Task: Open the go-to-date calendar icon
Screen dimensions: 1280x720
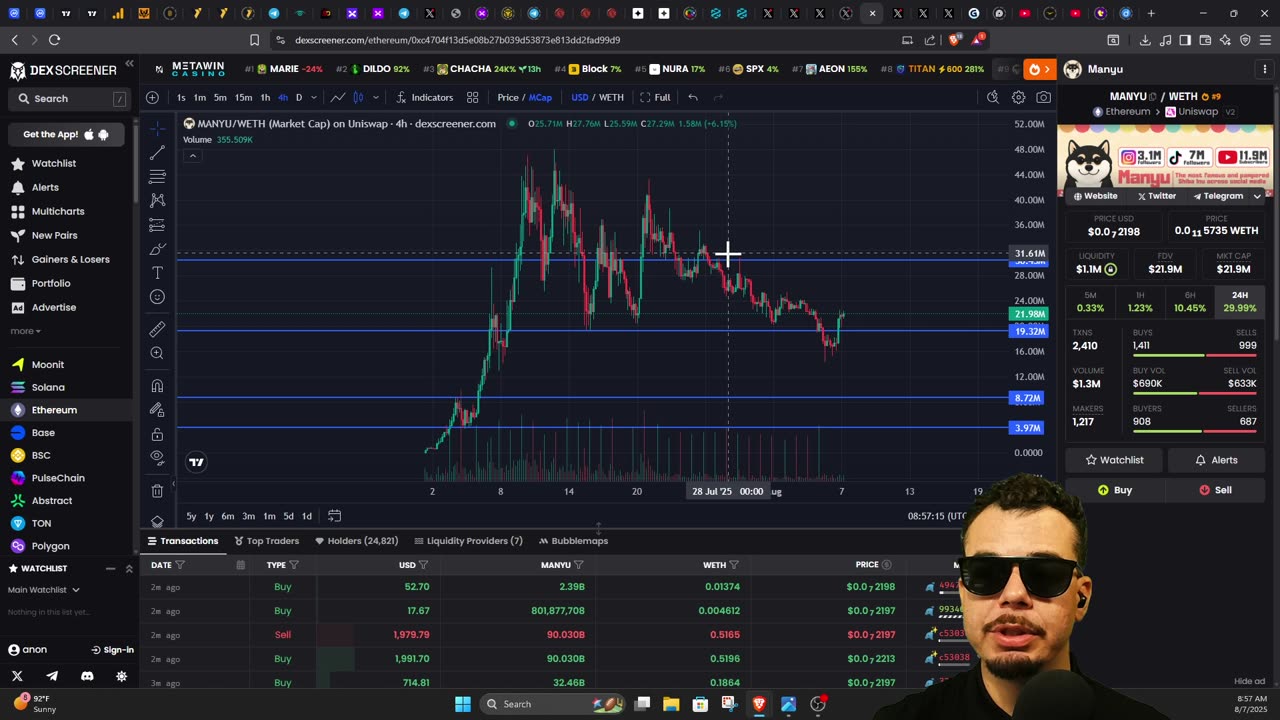Action: (x=334, y=516)
